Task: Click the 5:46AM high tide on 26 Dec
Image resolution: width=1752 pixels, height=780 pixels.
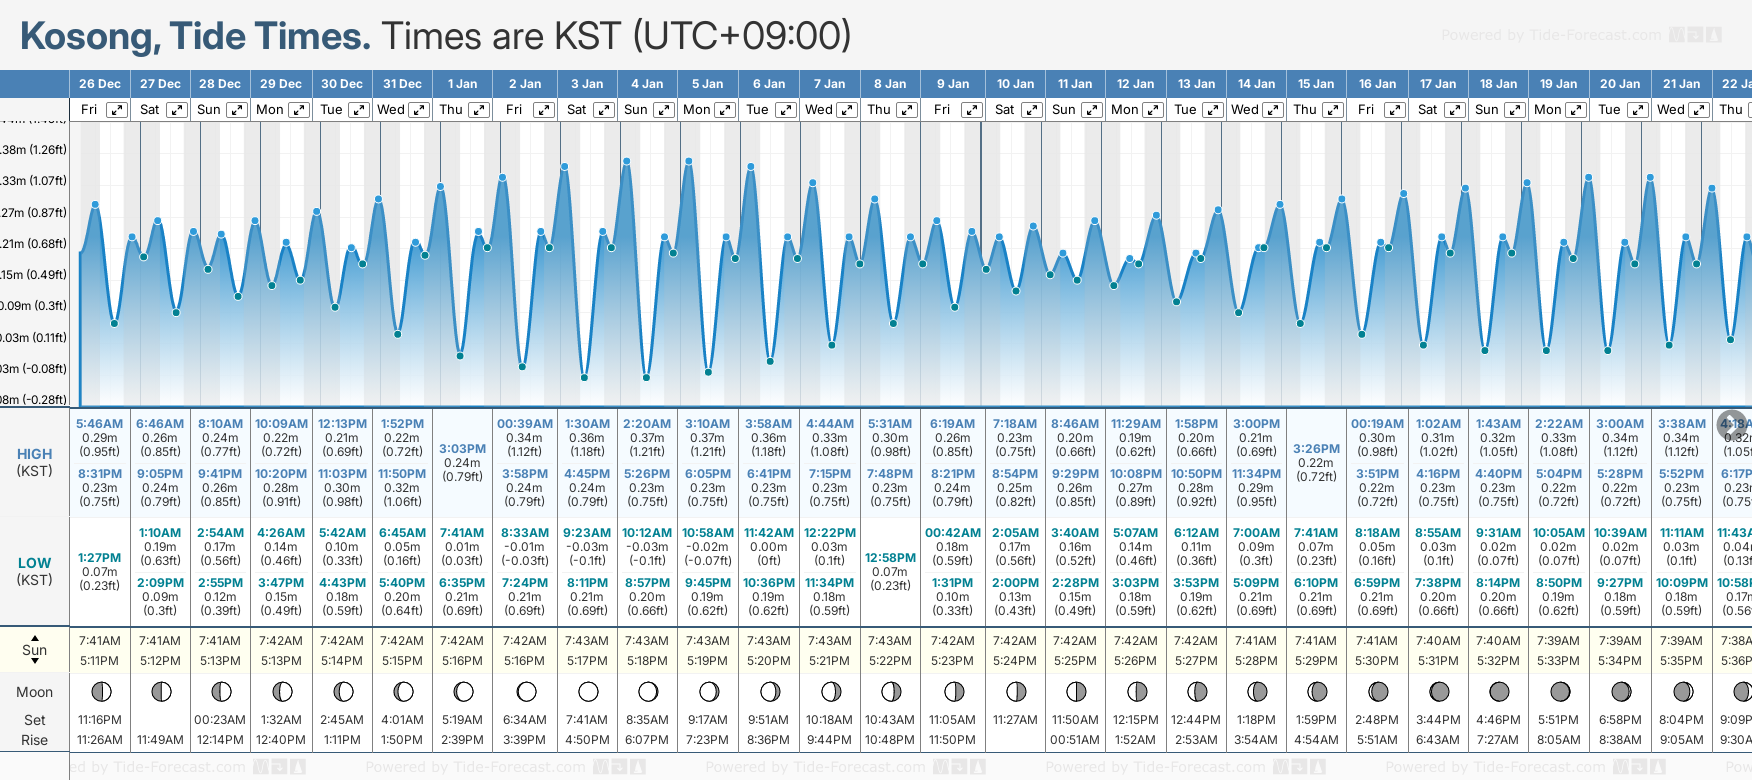Action: [x=100, y=424]
